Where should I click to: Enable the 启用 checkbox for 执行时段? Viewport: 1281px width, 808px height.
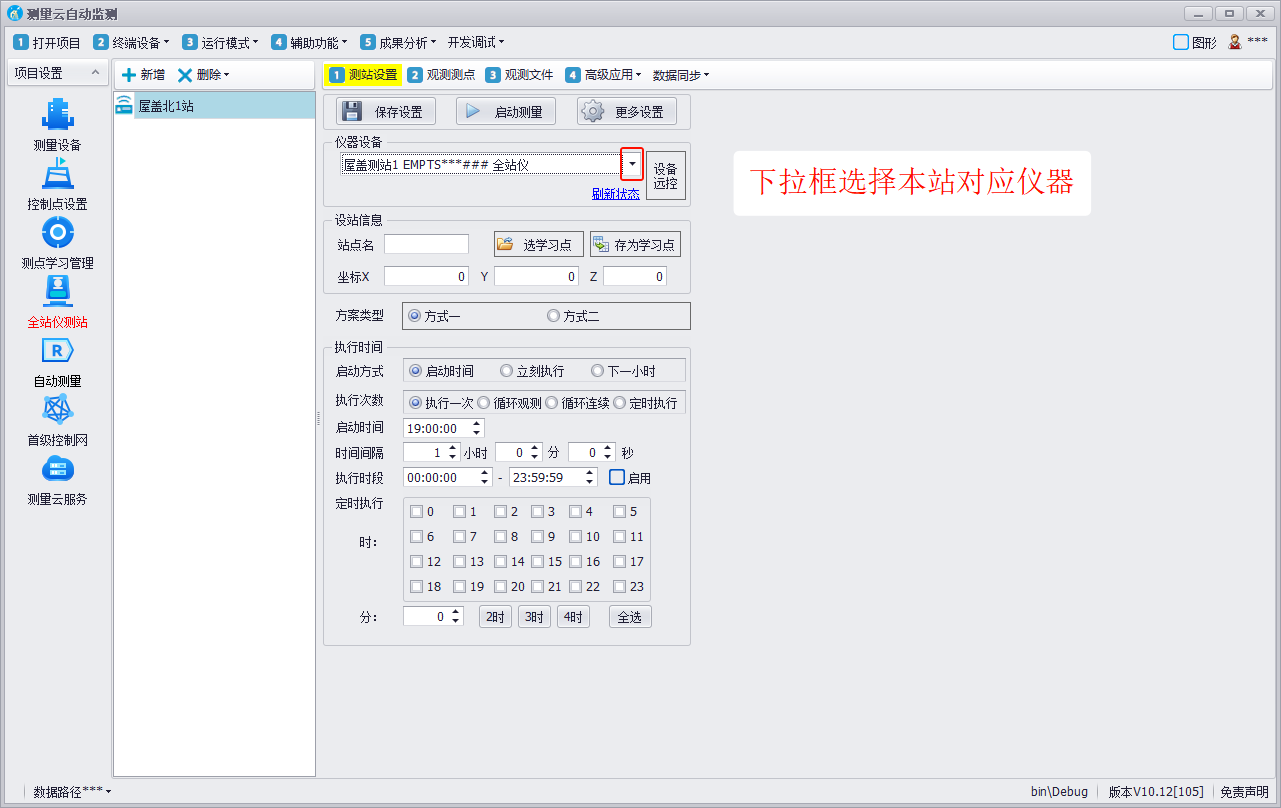[x=617, y=478]
